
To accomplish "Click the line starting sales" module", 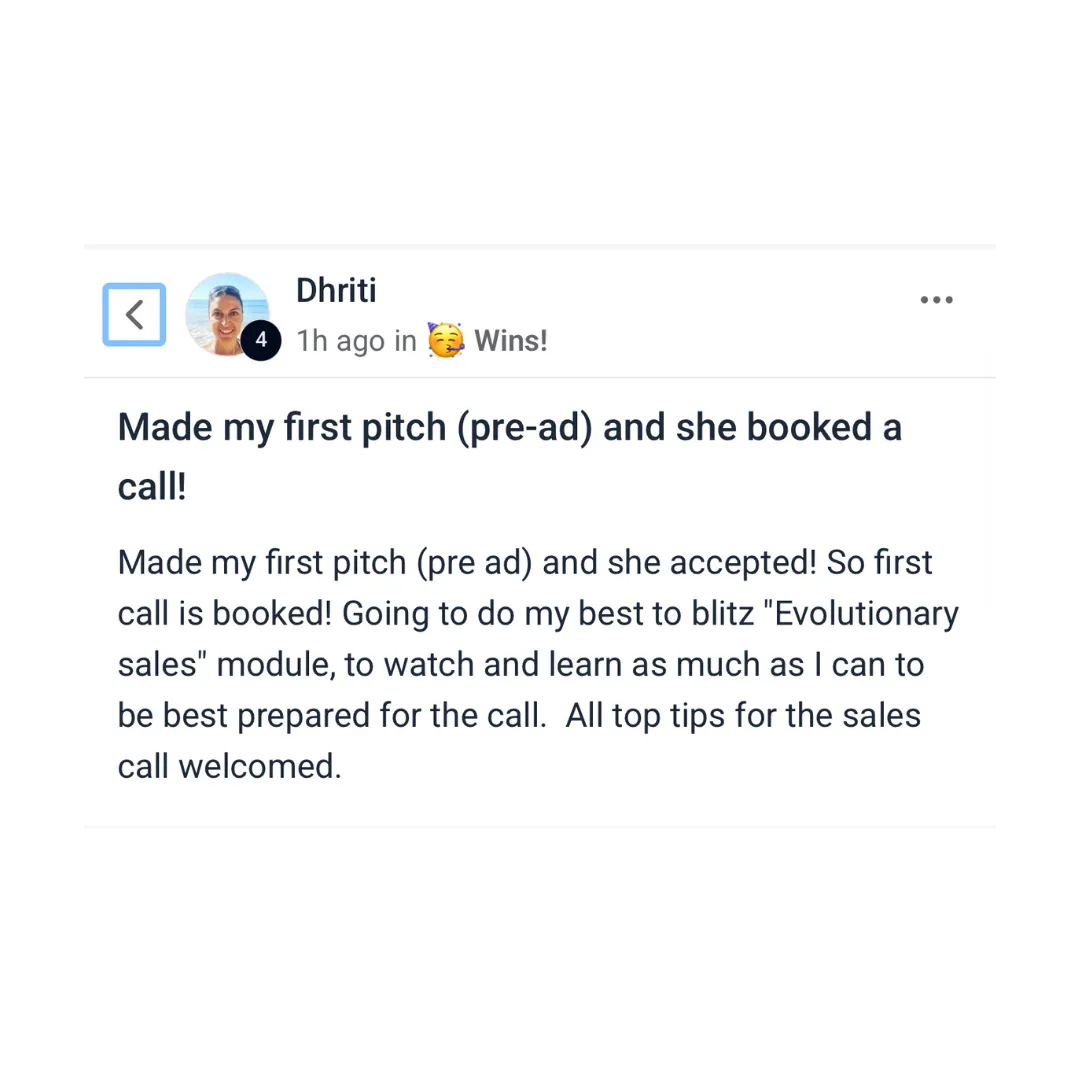I will click(521, 665).
